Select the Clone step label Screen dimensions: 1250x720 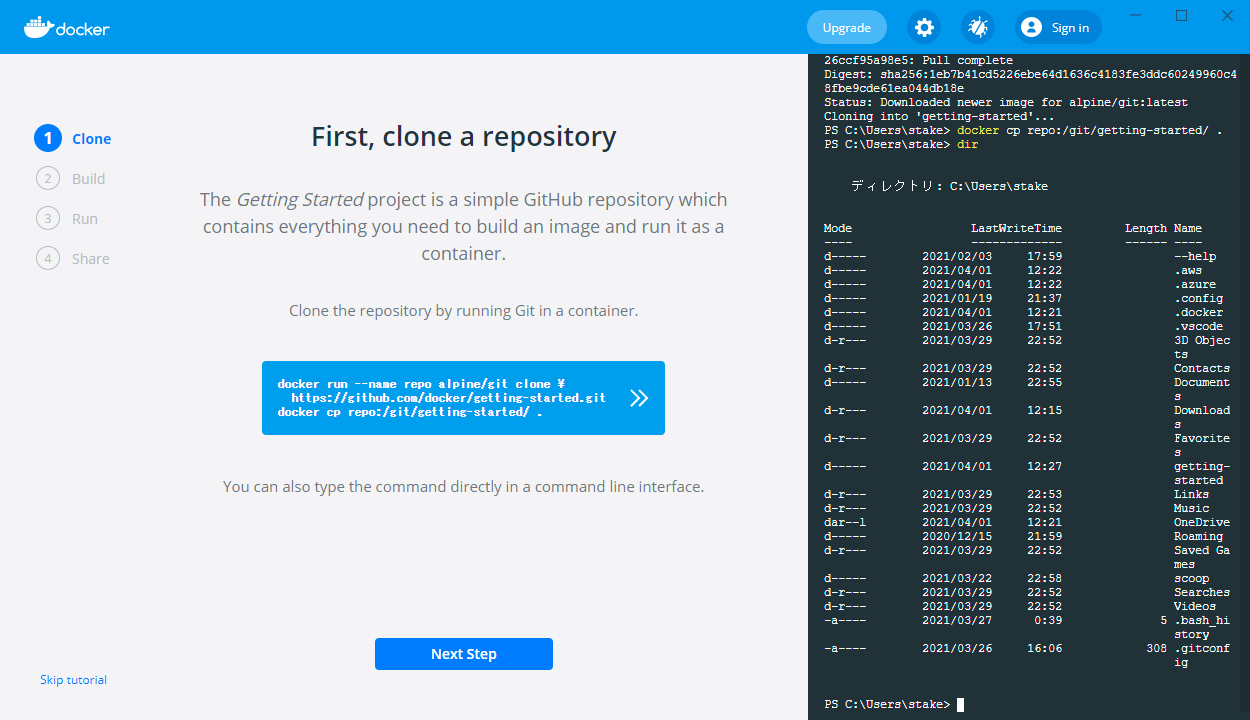point(92,139)
